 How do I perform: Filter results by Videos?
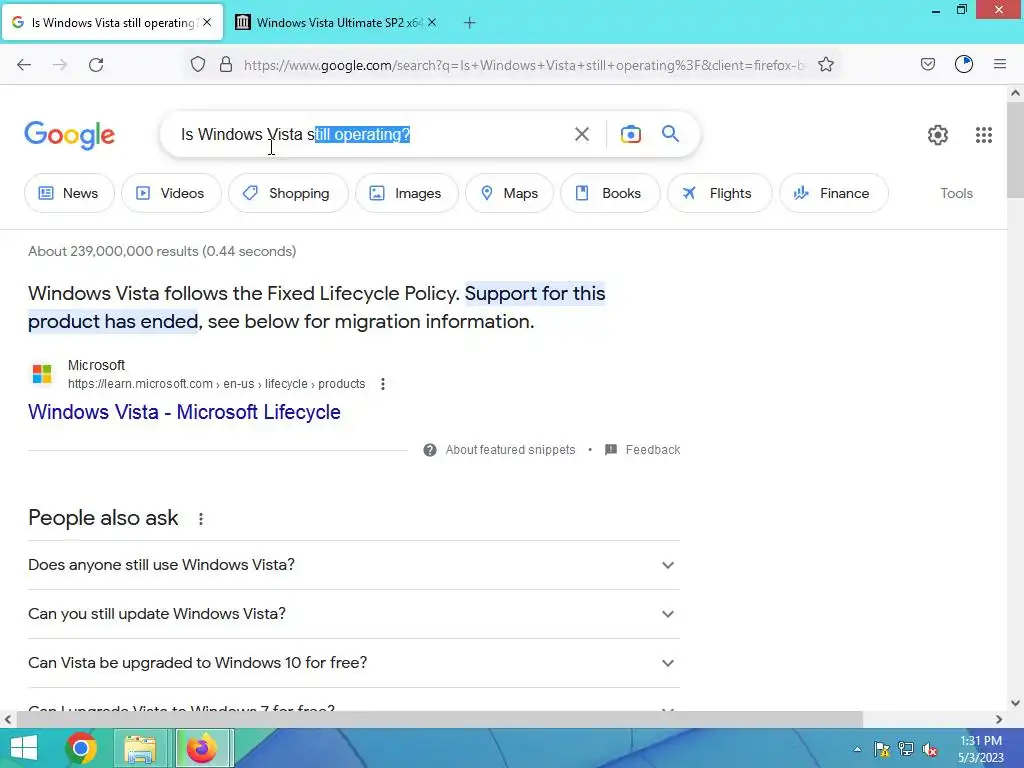pyautogui.click(x=171, y=193)
